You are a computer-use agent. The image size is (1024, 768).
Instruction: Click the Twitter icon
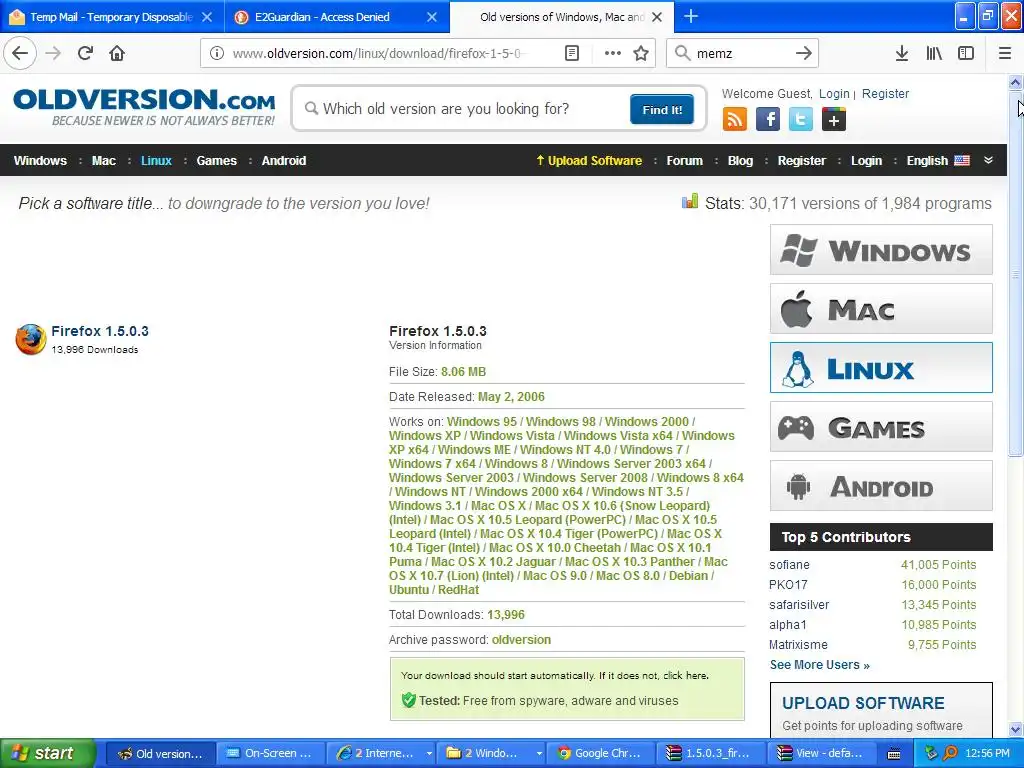pyautogui.click(x=801, y=120)
